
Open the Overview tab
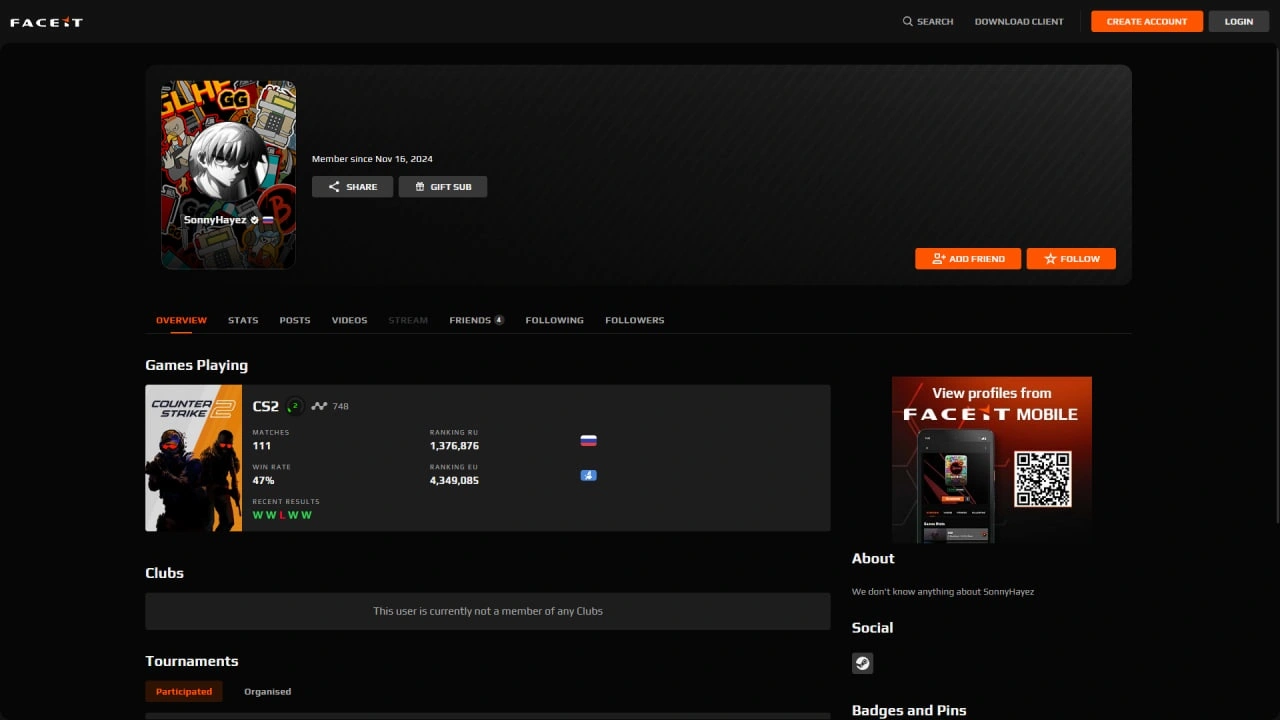point(181,320)
